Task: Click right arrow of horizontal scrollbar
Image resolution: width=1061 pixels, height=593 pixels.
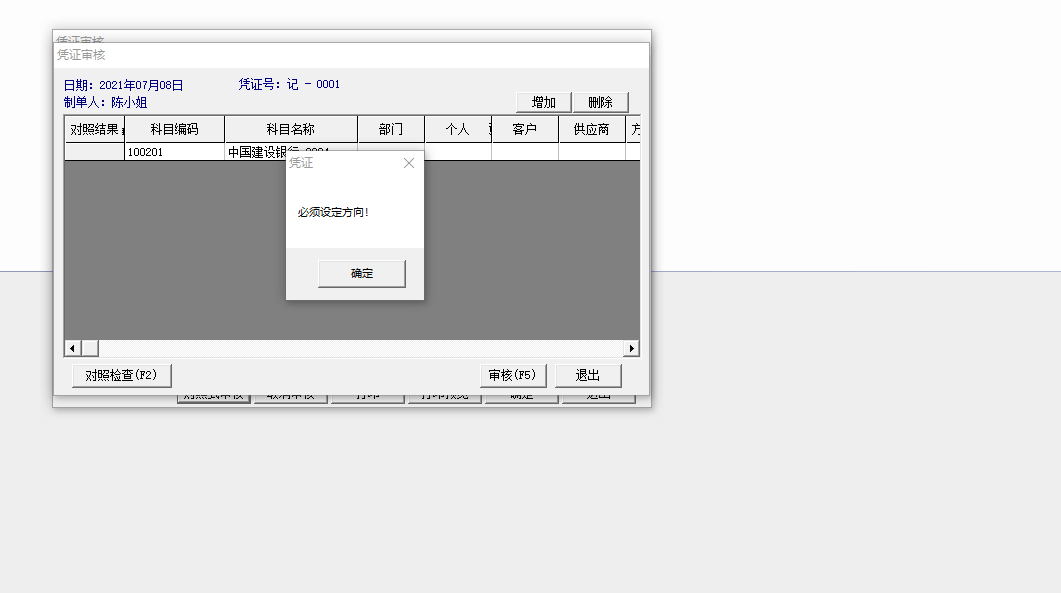Action: coord(631,348)
